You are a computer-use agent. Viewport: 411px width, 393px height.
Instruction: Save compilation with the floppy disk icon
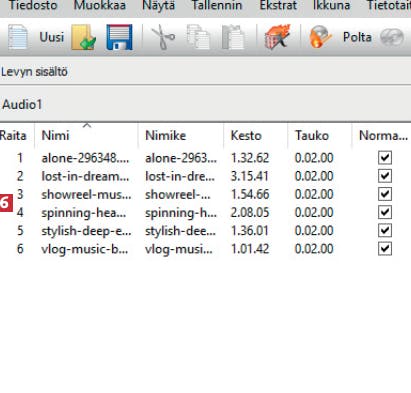119,37
